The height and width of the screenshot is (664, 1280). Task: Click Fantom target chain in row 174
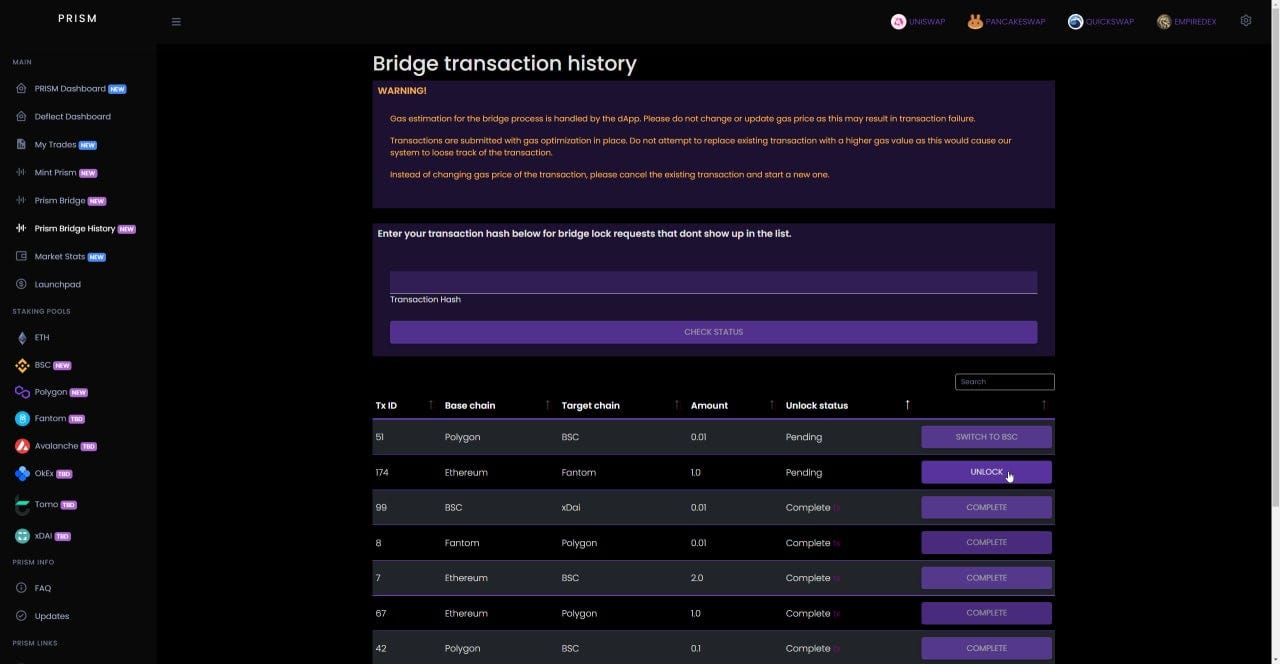579,472
